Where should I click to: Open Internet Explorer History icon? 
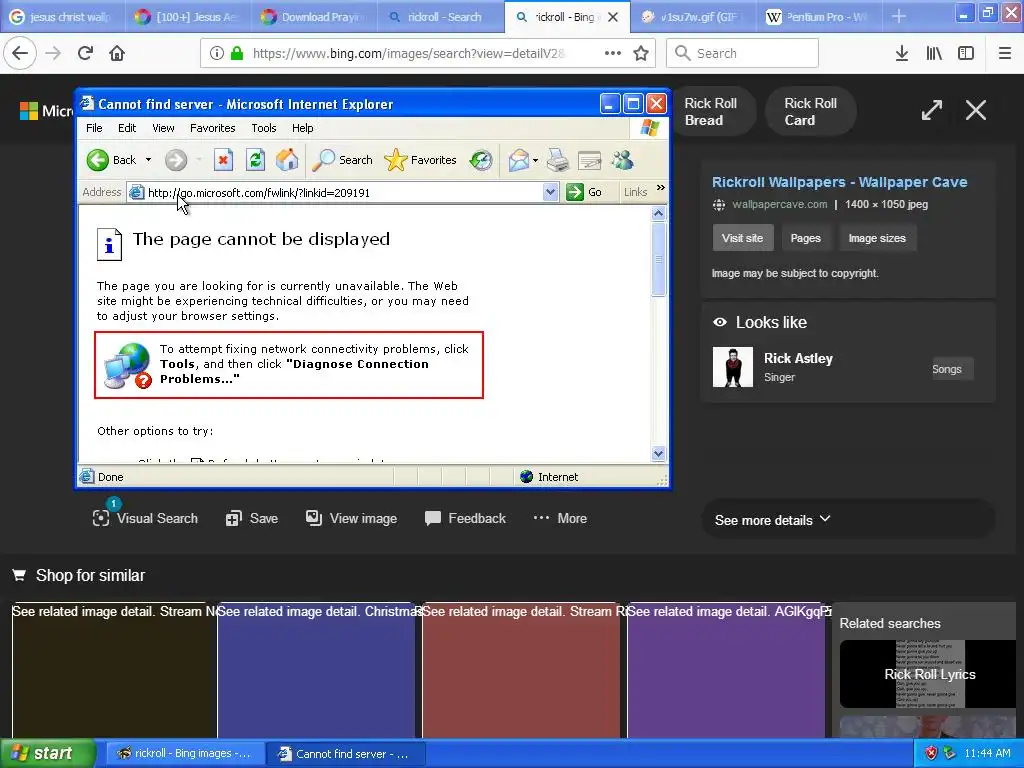[481, 160]
